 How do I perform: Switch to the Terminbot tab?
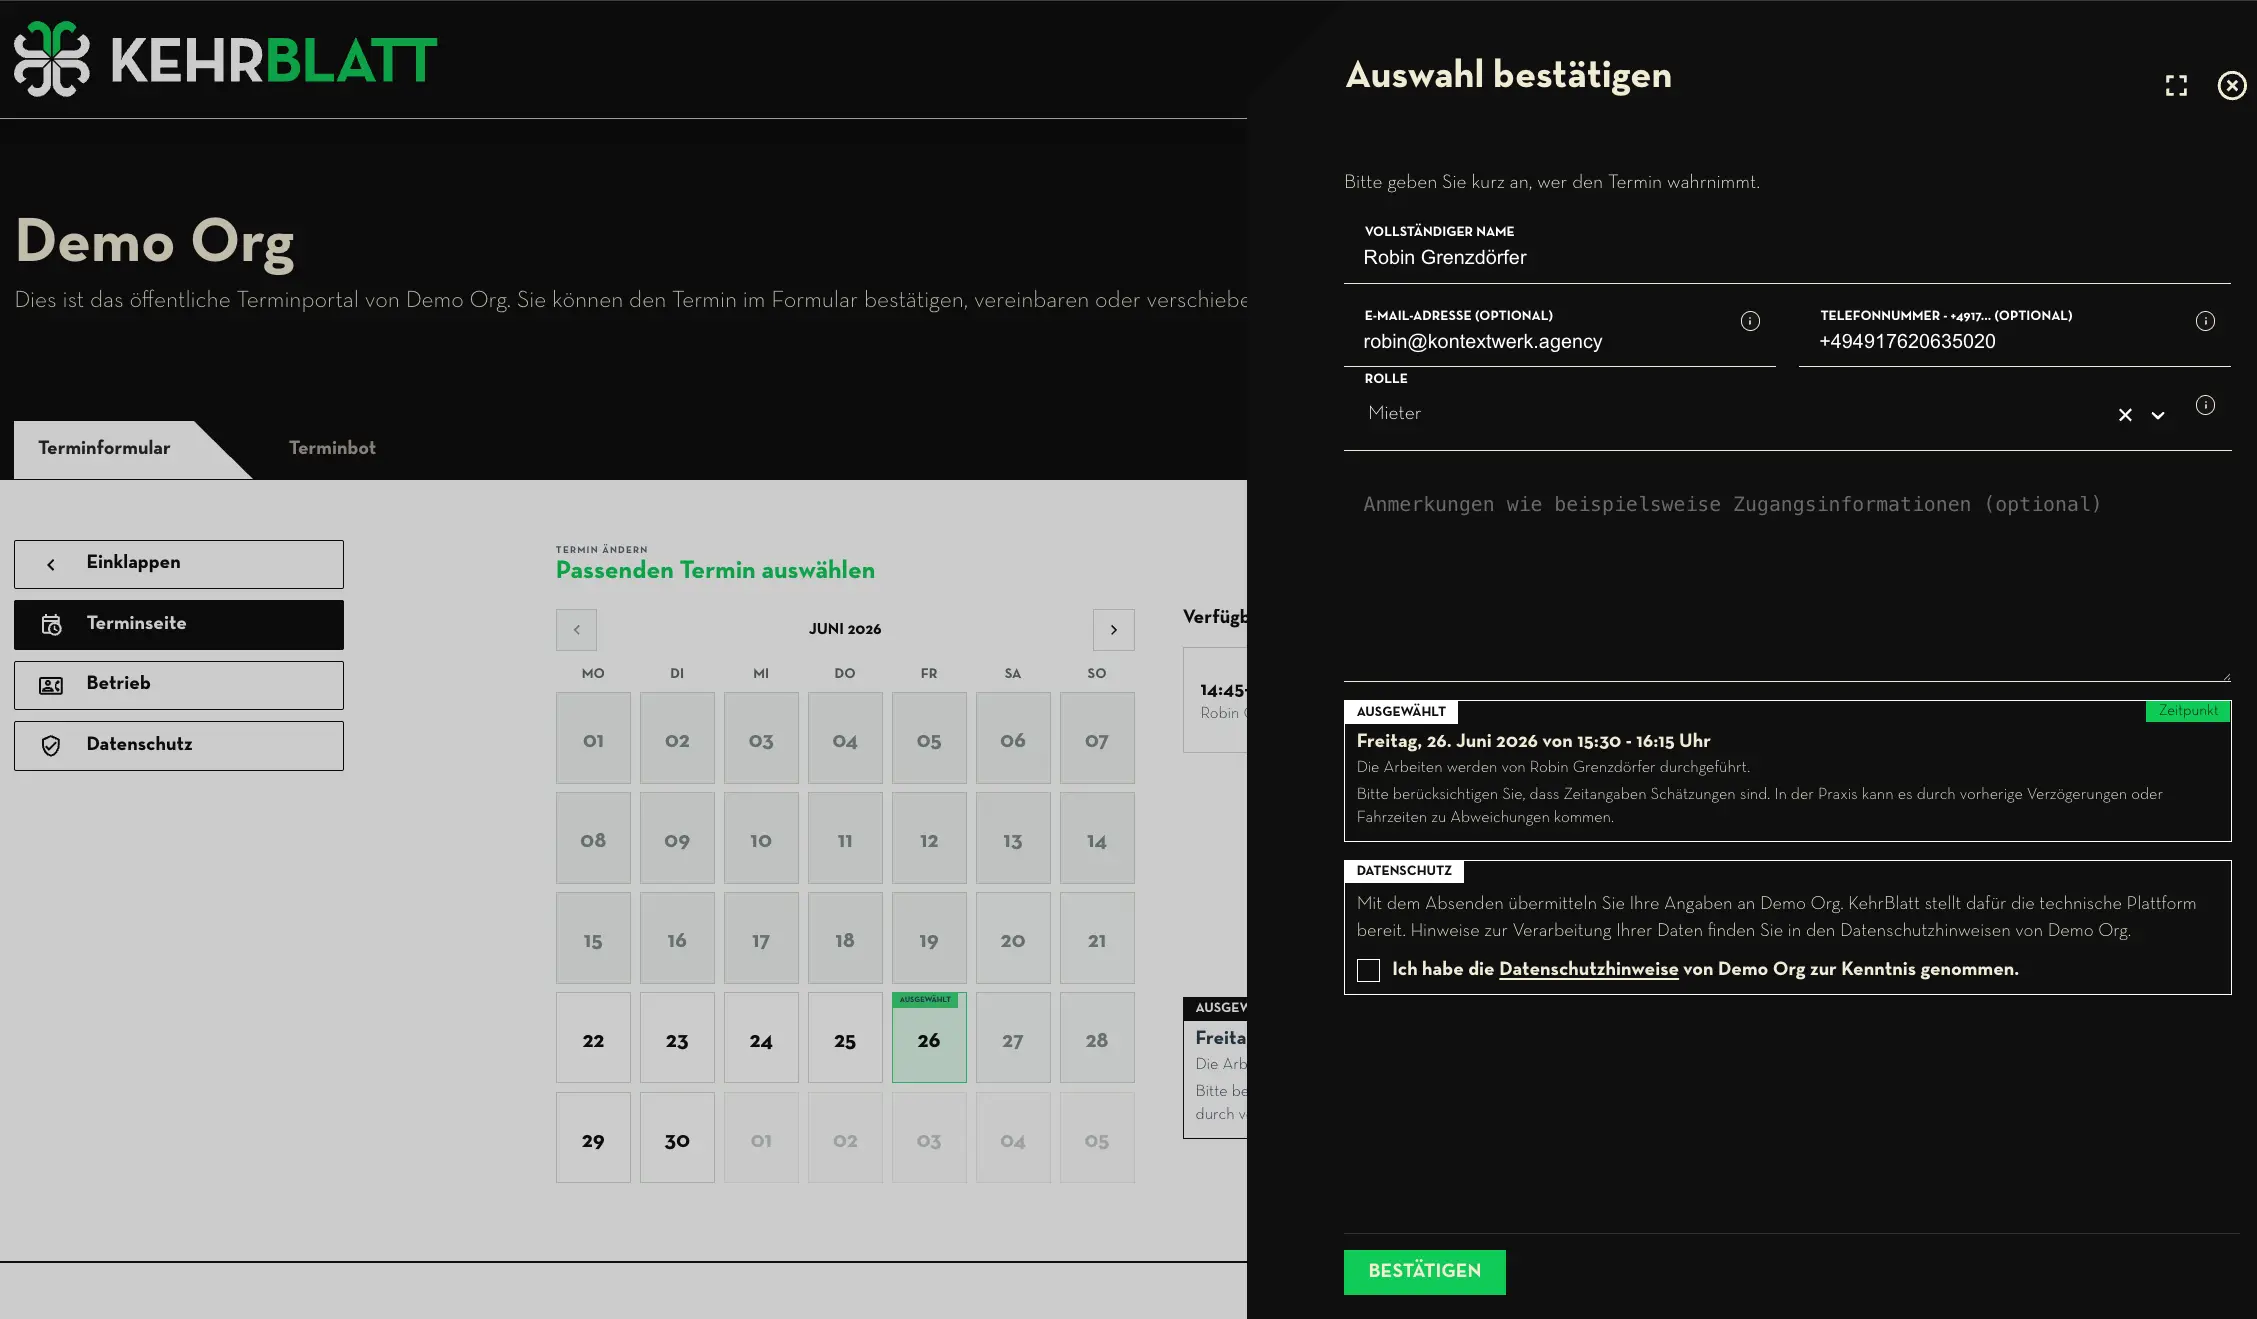pyautogui.click(x=332, y=449)
